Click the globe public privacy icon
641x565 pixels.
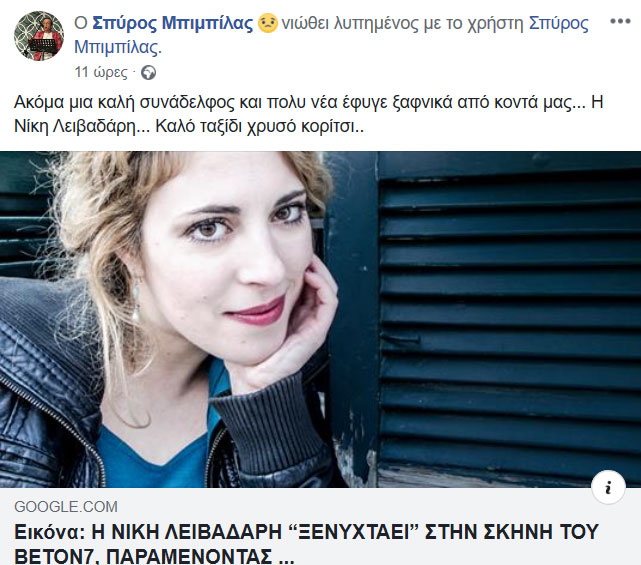(x=148, y=73)
